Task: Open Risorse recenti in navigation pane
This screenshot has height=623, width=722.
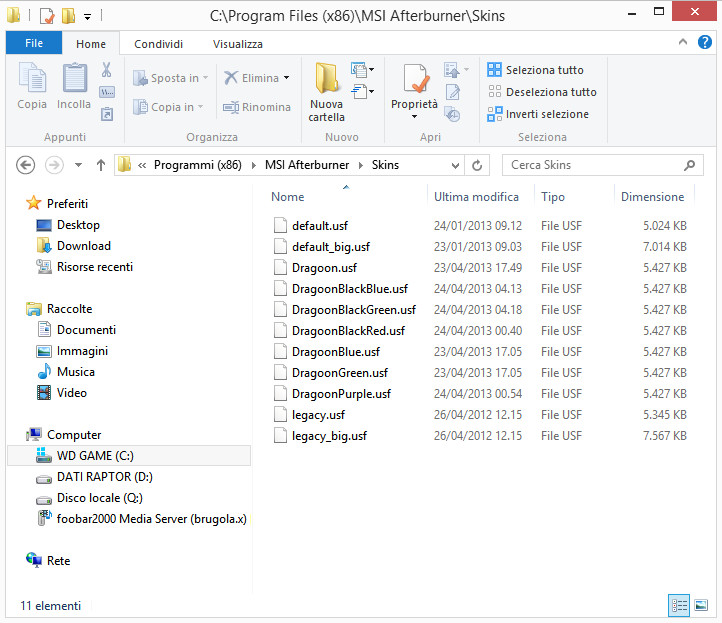Action: 95,267
